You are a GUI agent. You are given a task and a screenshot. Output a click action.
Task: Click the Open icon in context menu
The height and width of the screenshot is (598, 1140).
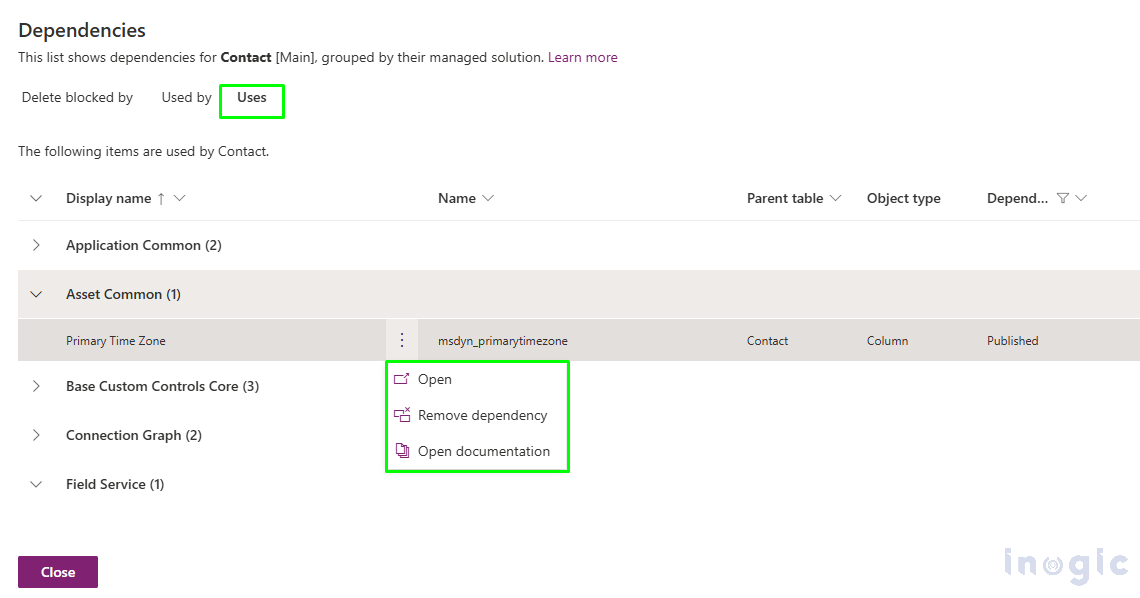tap(402, 379)
